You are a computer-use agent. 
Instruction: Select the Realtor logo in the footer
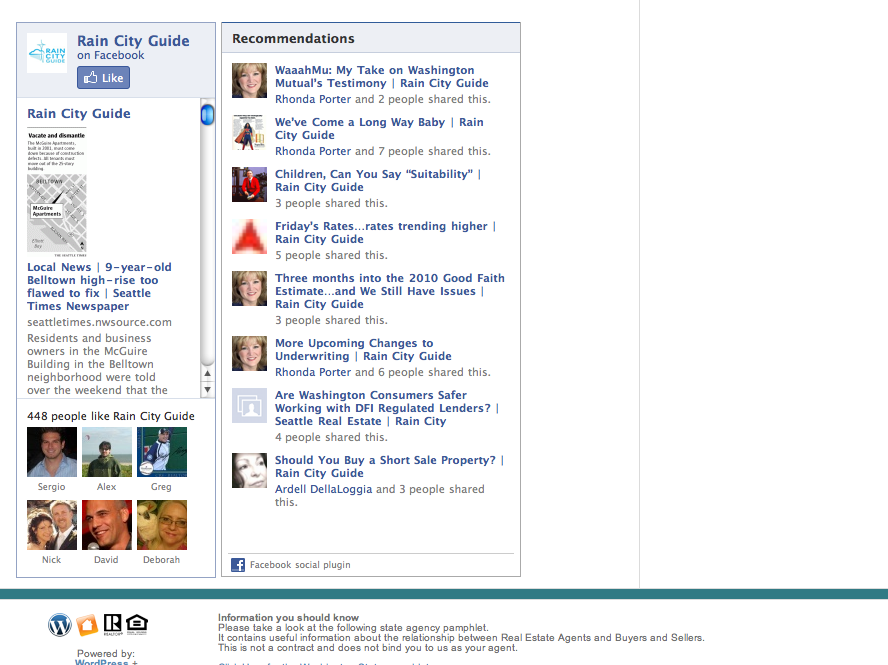point(112,624)
